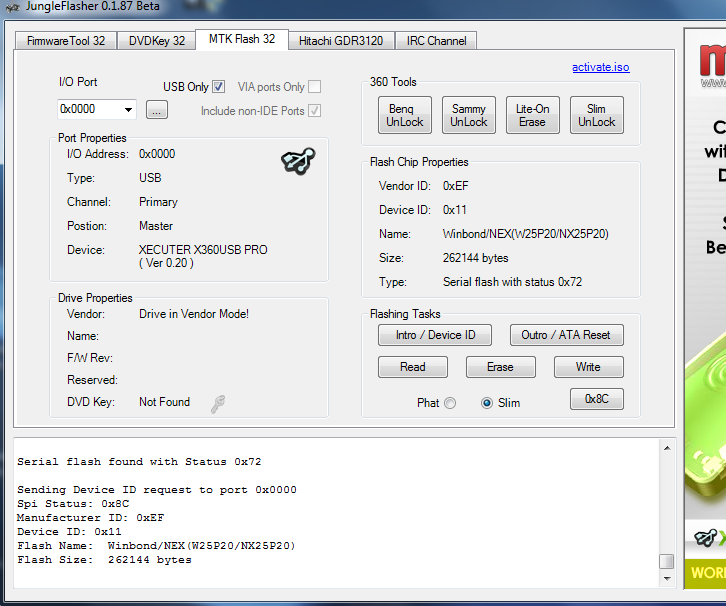
Task: Click the 'Manufacturer ID: 0xEF' log line
Action: (90, 518)
